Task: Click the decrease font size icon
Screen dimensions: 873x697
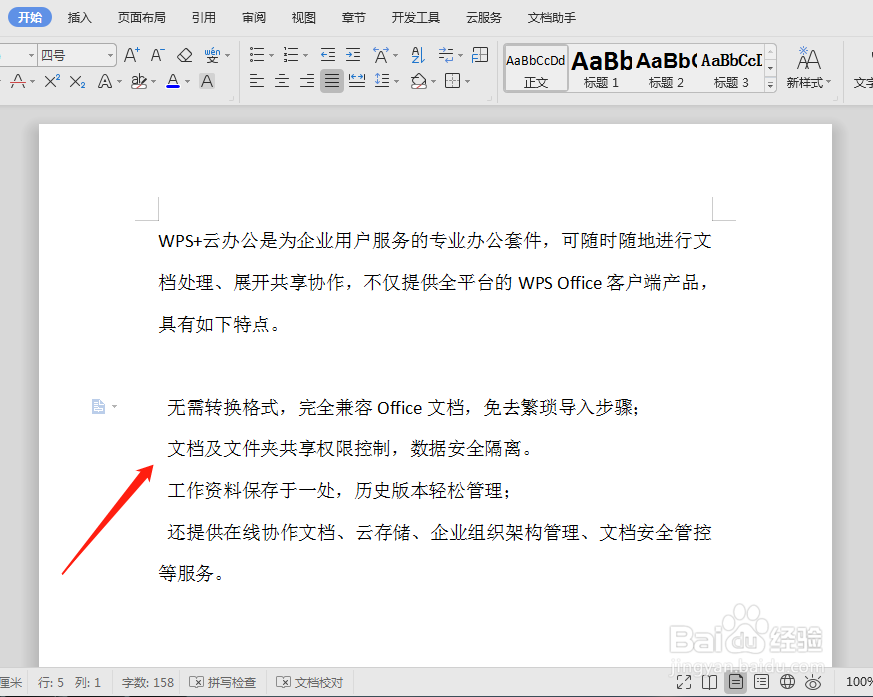Action: pyautogui.click(x=158, y=55)
